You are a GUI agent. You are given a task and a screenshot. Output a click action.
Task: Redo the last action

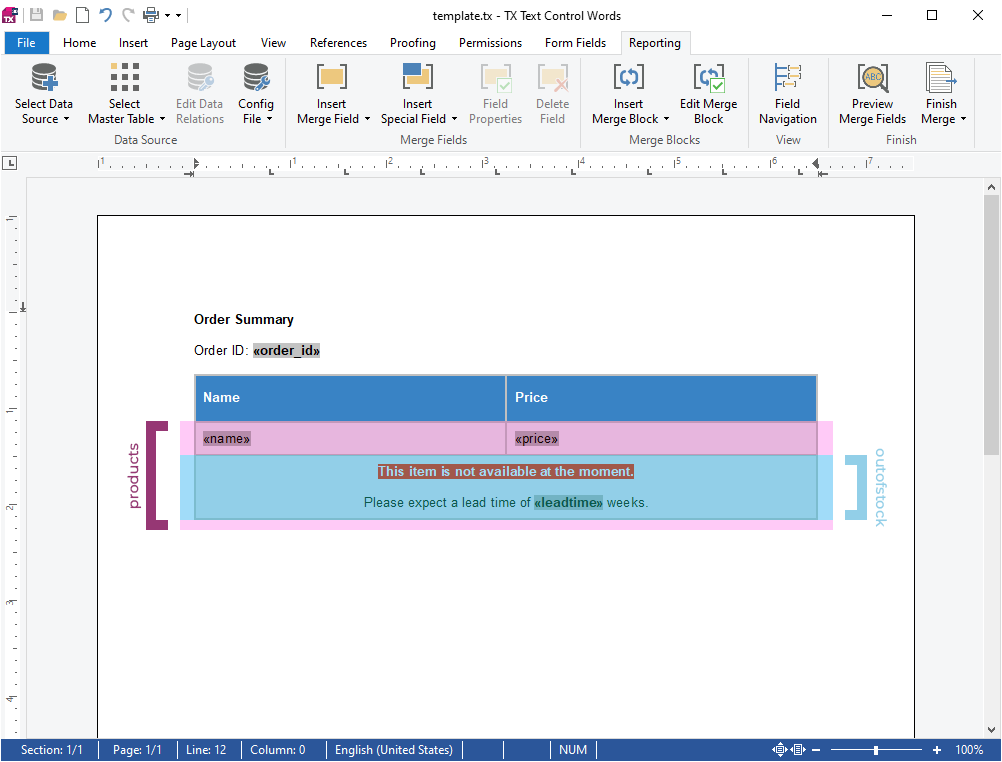coord(128,15)
